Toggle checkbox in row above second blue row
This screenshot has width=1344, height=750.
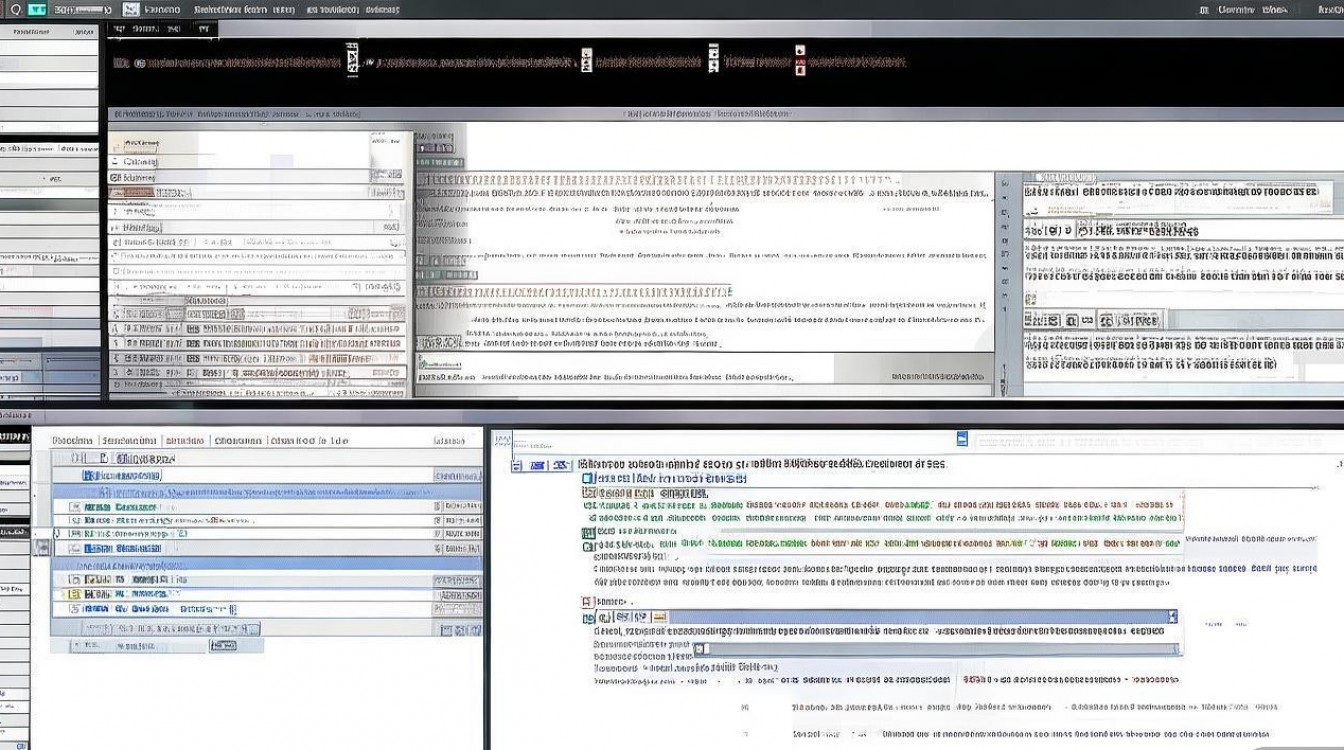74,548
